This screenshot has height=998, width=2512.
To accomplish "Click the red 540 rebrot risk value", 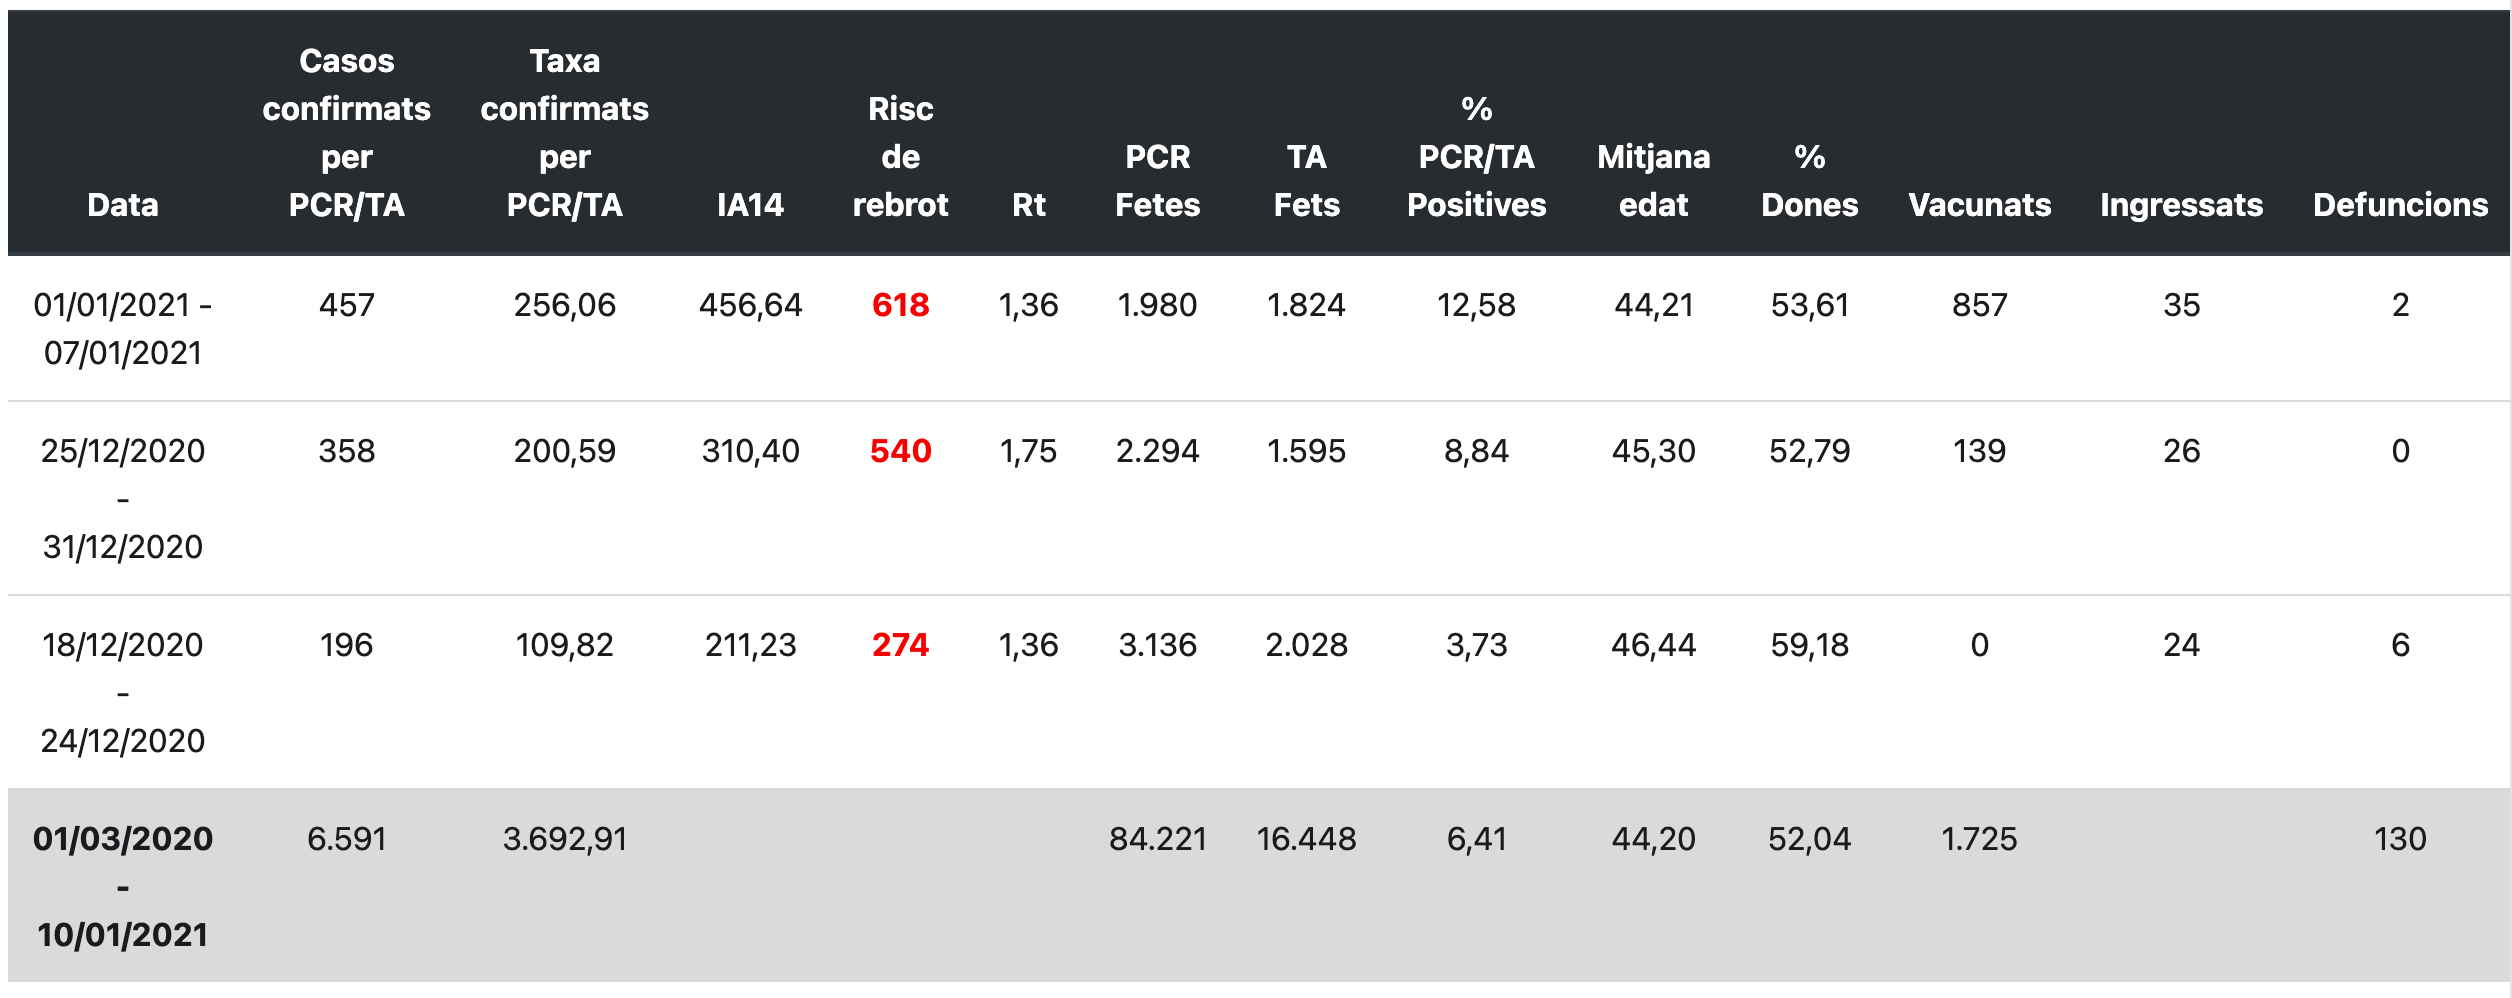I will (900, 451).
